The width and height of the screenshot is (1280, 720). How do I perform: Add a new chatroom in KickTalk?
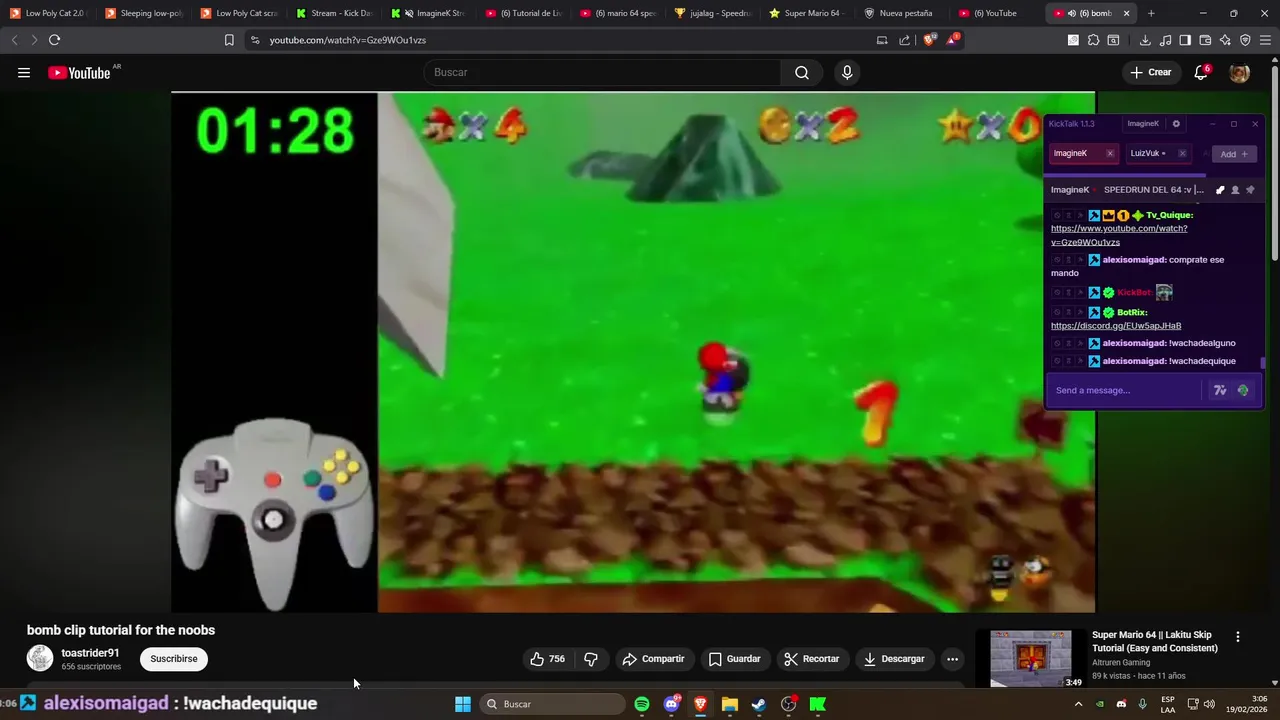(1234, 154)
